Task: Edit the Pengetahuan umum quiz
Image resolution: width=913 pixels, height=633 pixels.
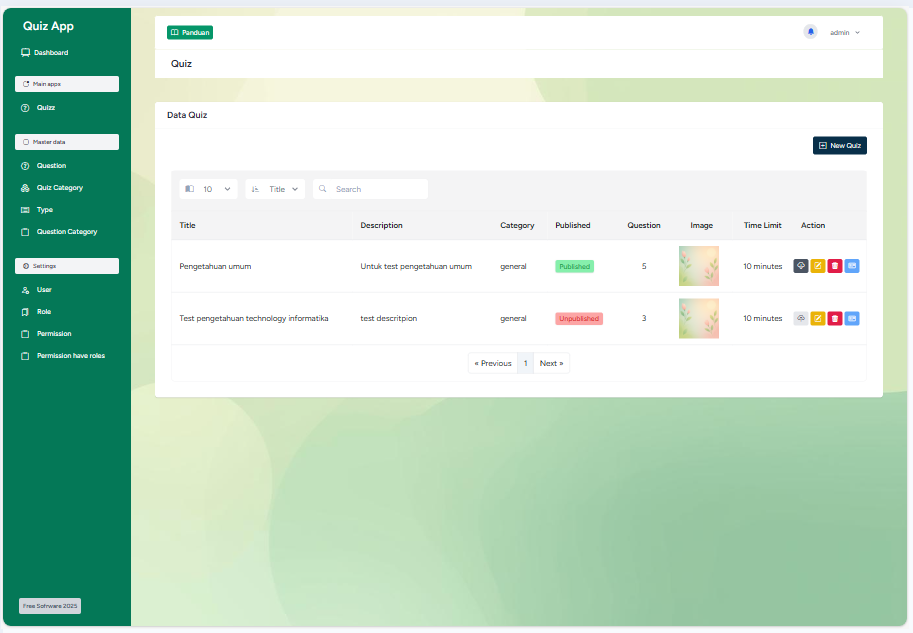Action: (x=818, y=266)
